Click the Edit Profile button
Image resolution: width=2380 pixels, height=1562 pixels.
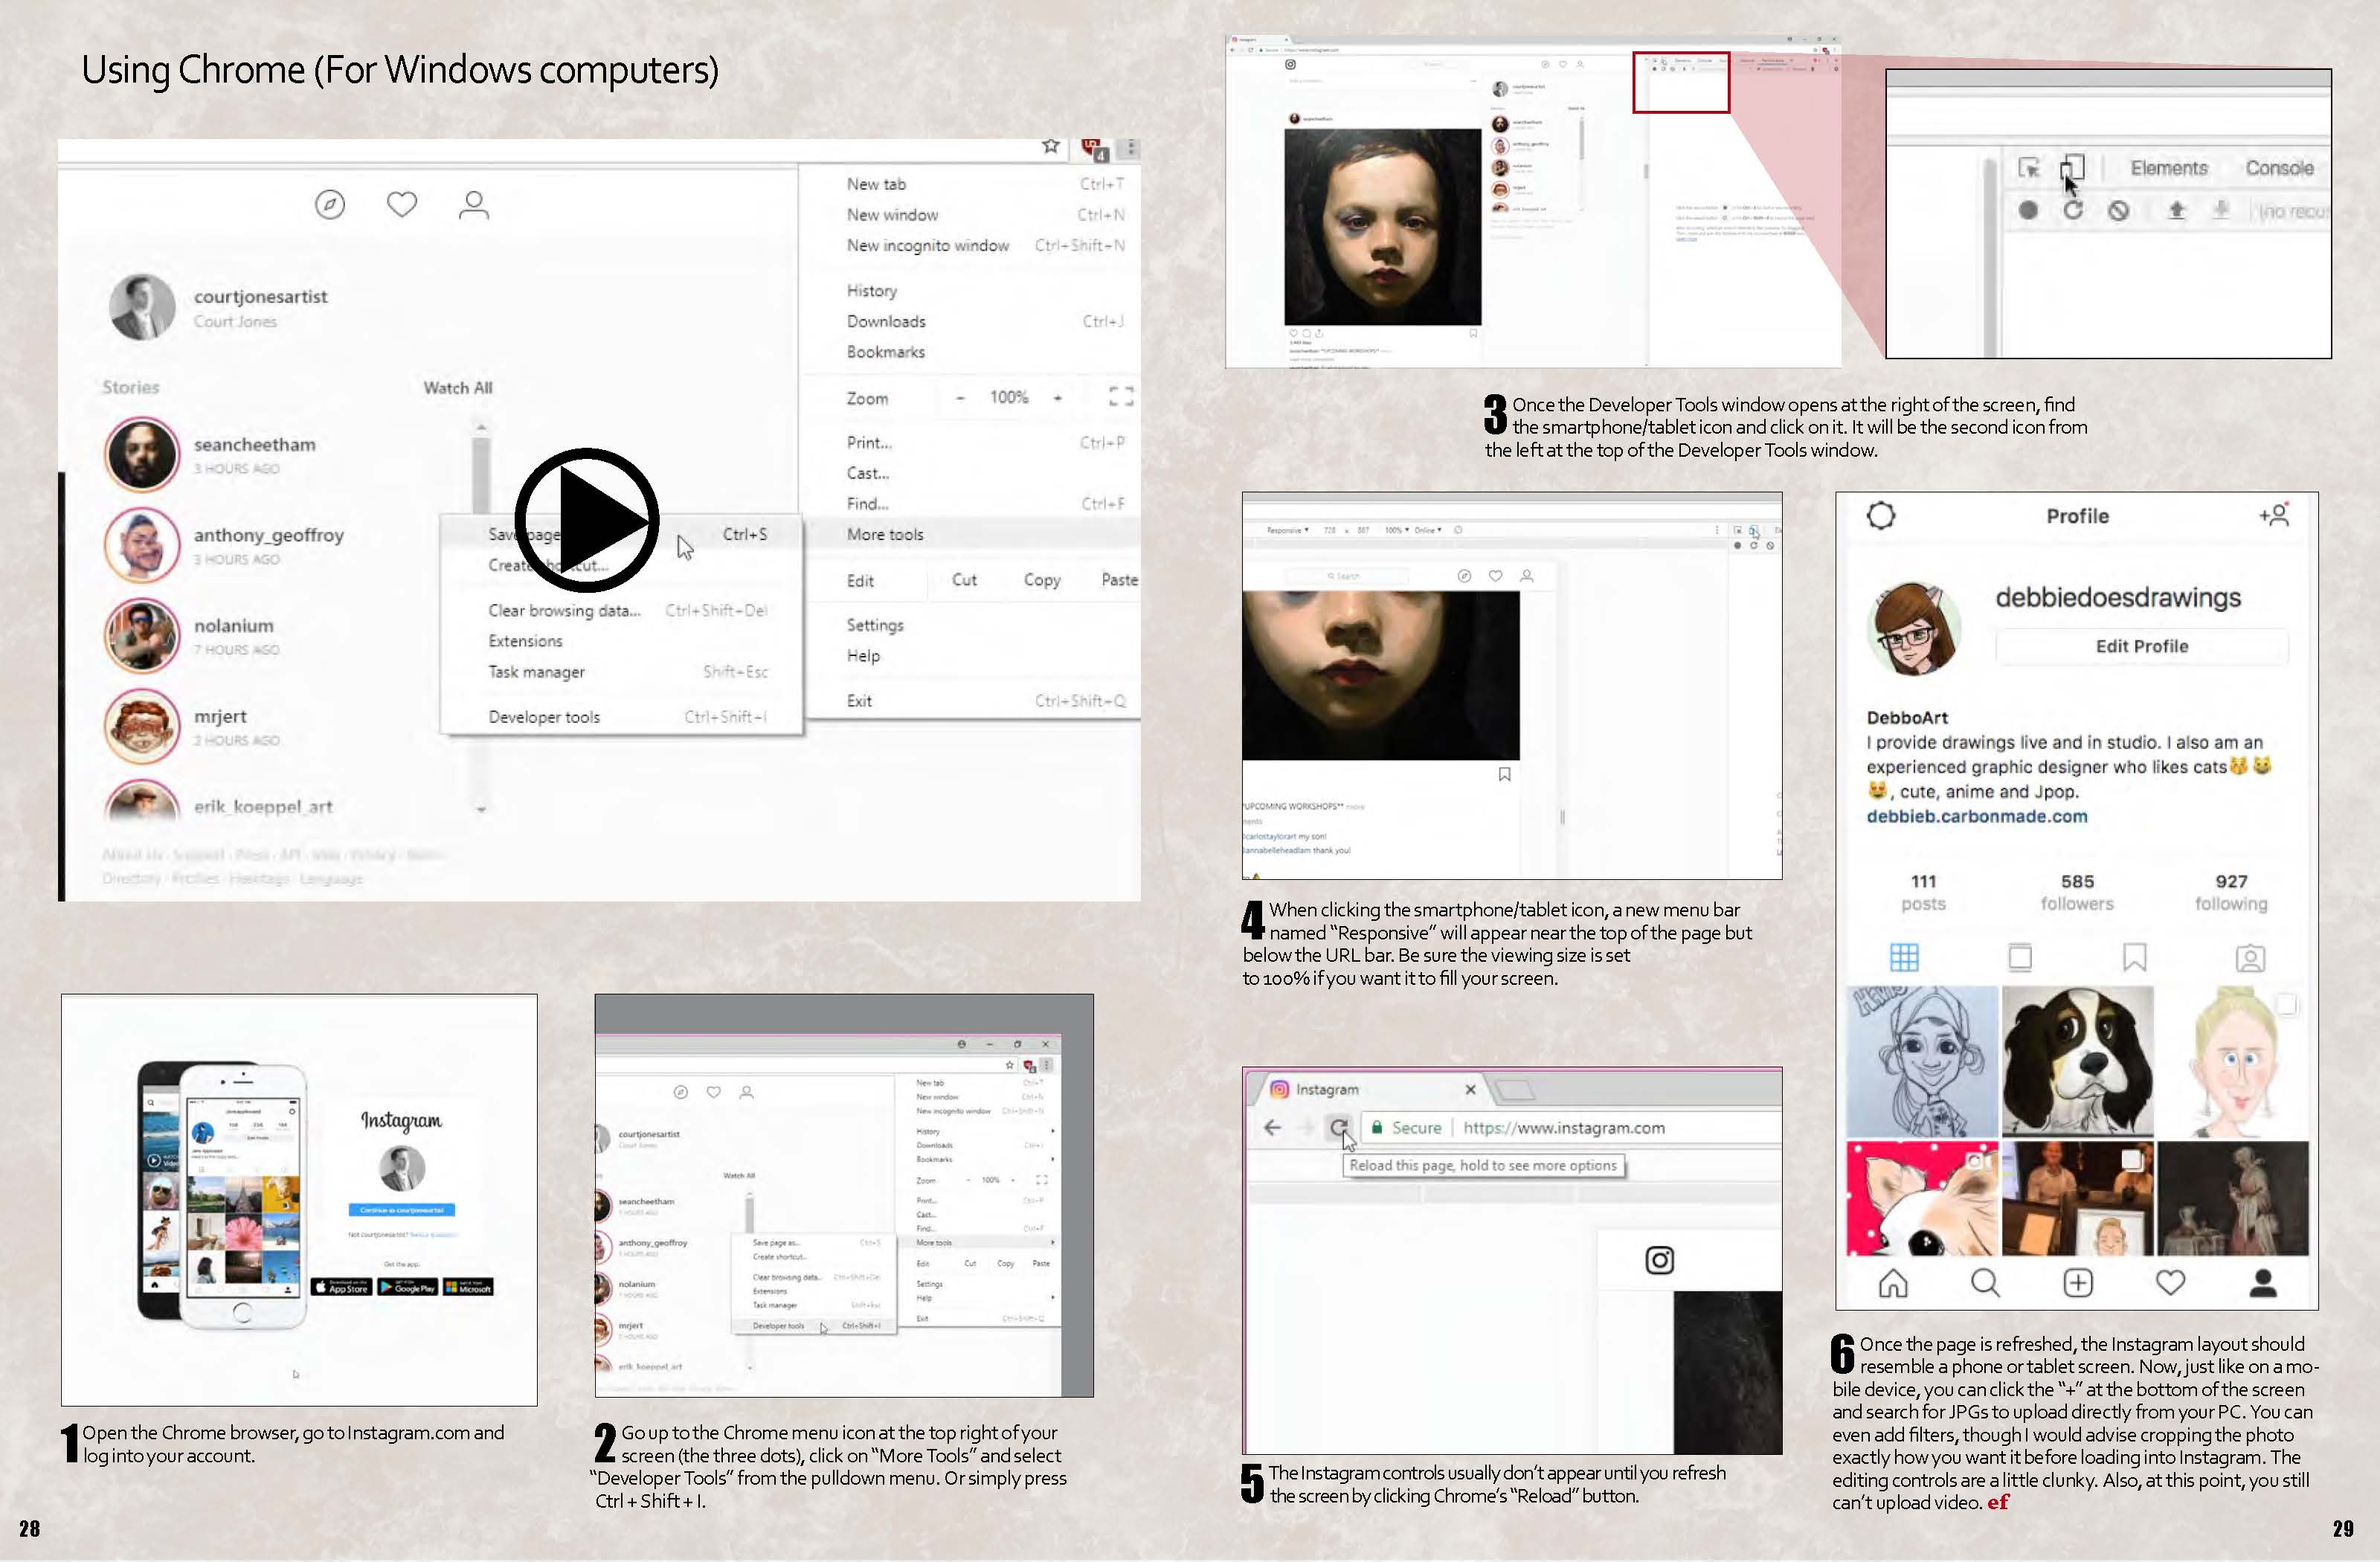(x=2141, y=646)
